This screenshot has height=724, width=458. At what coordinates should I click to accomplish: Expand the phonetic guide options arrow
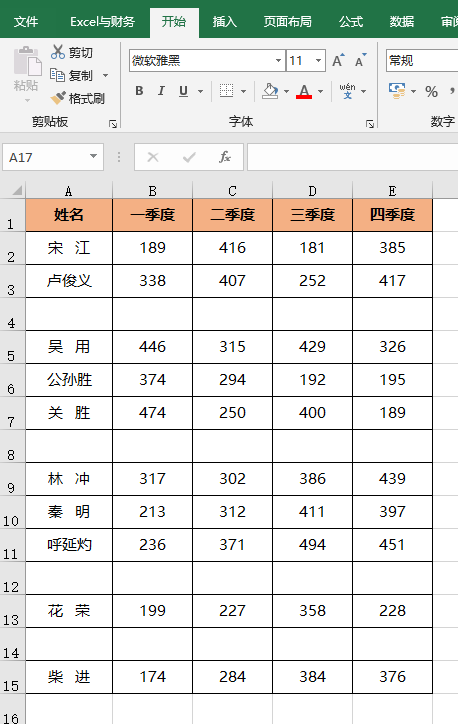tap(364, 91)
